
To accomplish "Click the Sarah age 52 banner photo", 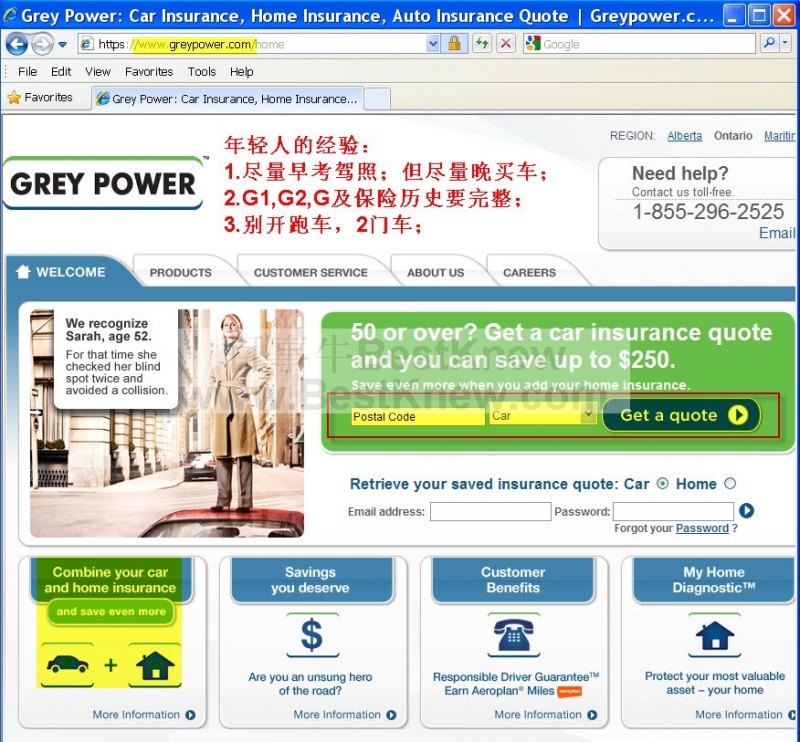I will tap(167, 423).
